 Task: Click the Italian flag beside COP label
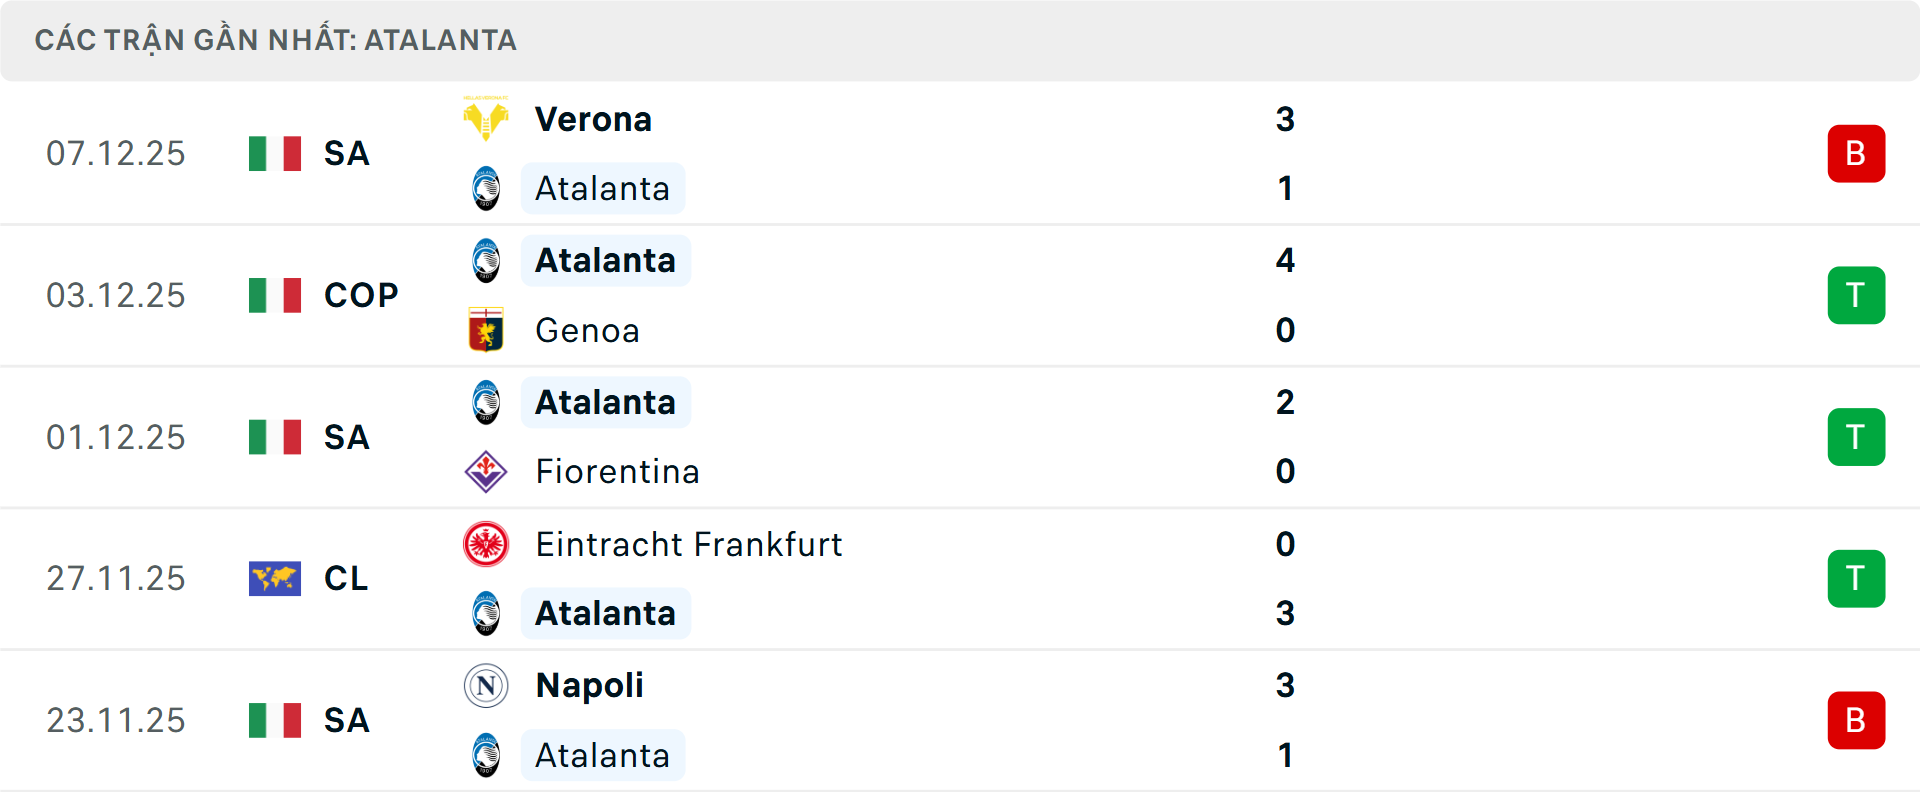274,295
